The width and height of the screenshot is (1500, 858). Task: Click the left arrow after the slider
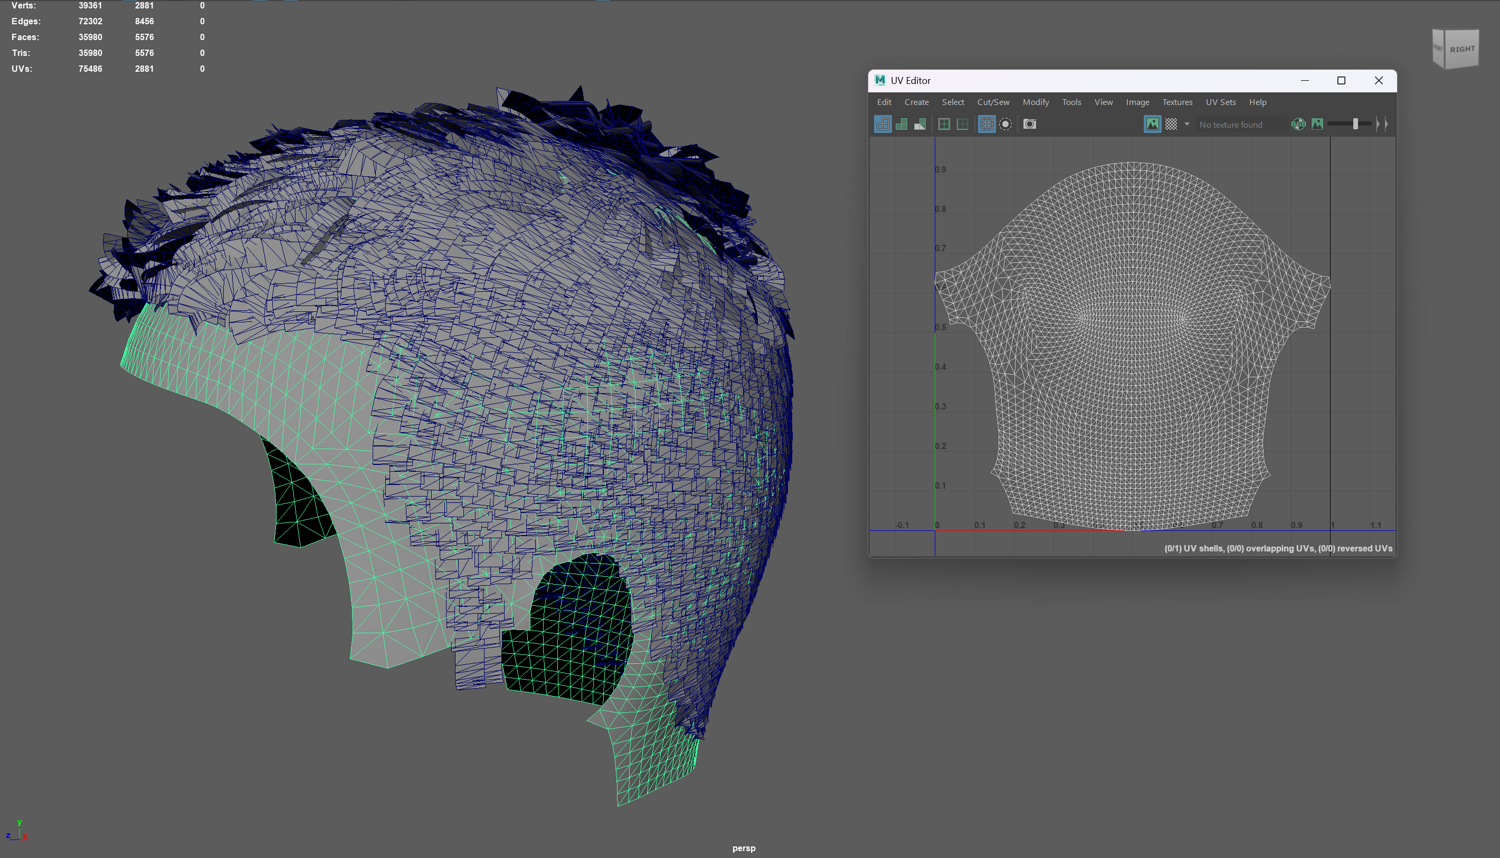(x=1378, y=124)
